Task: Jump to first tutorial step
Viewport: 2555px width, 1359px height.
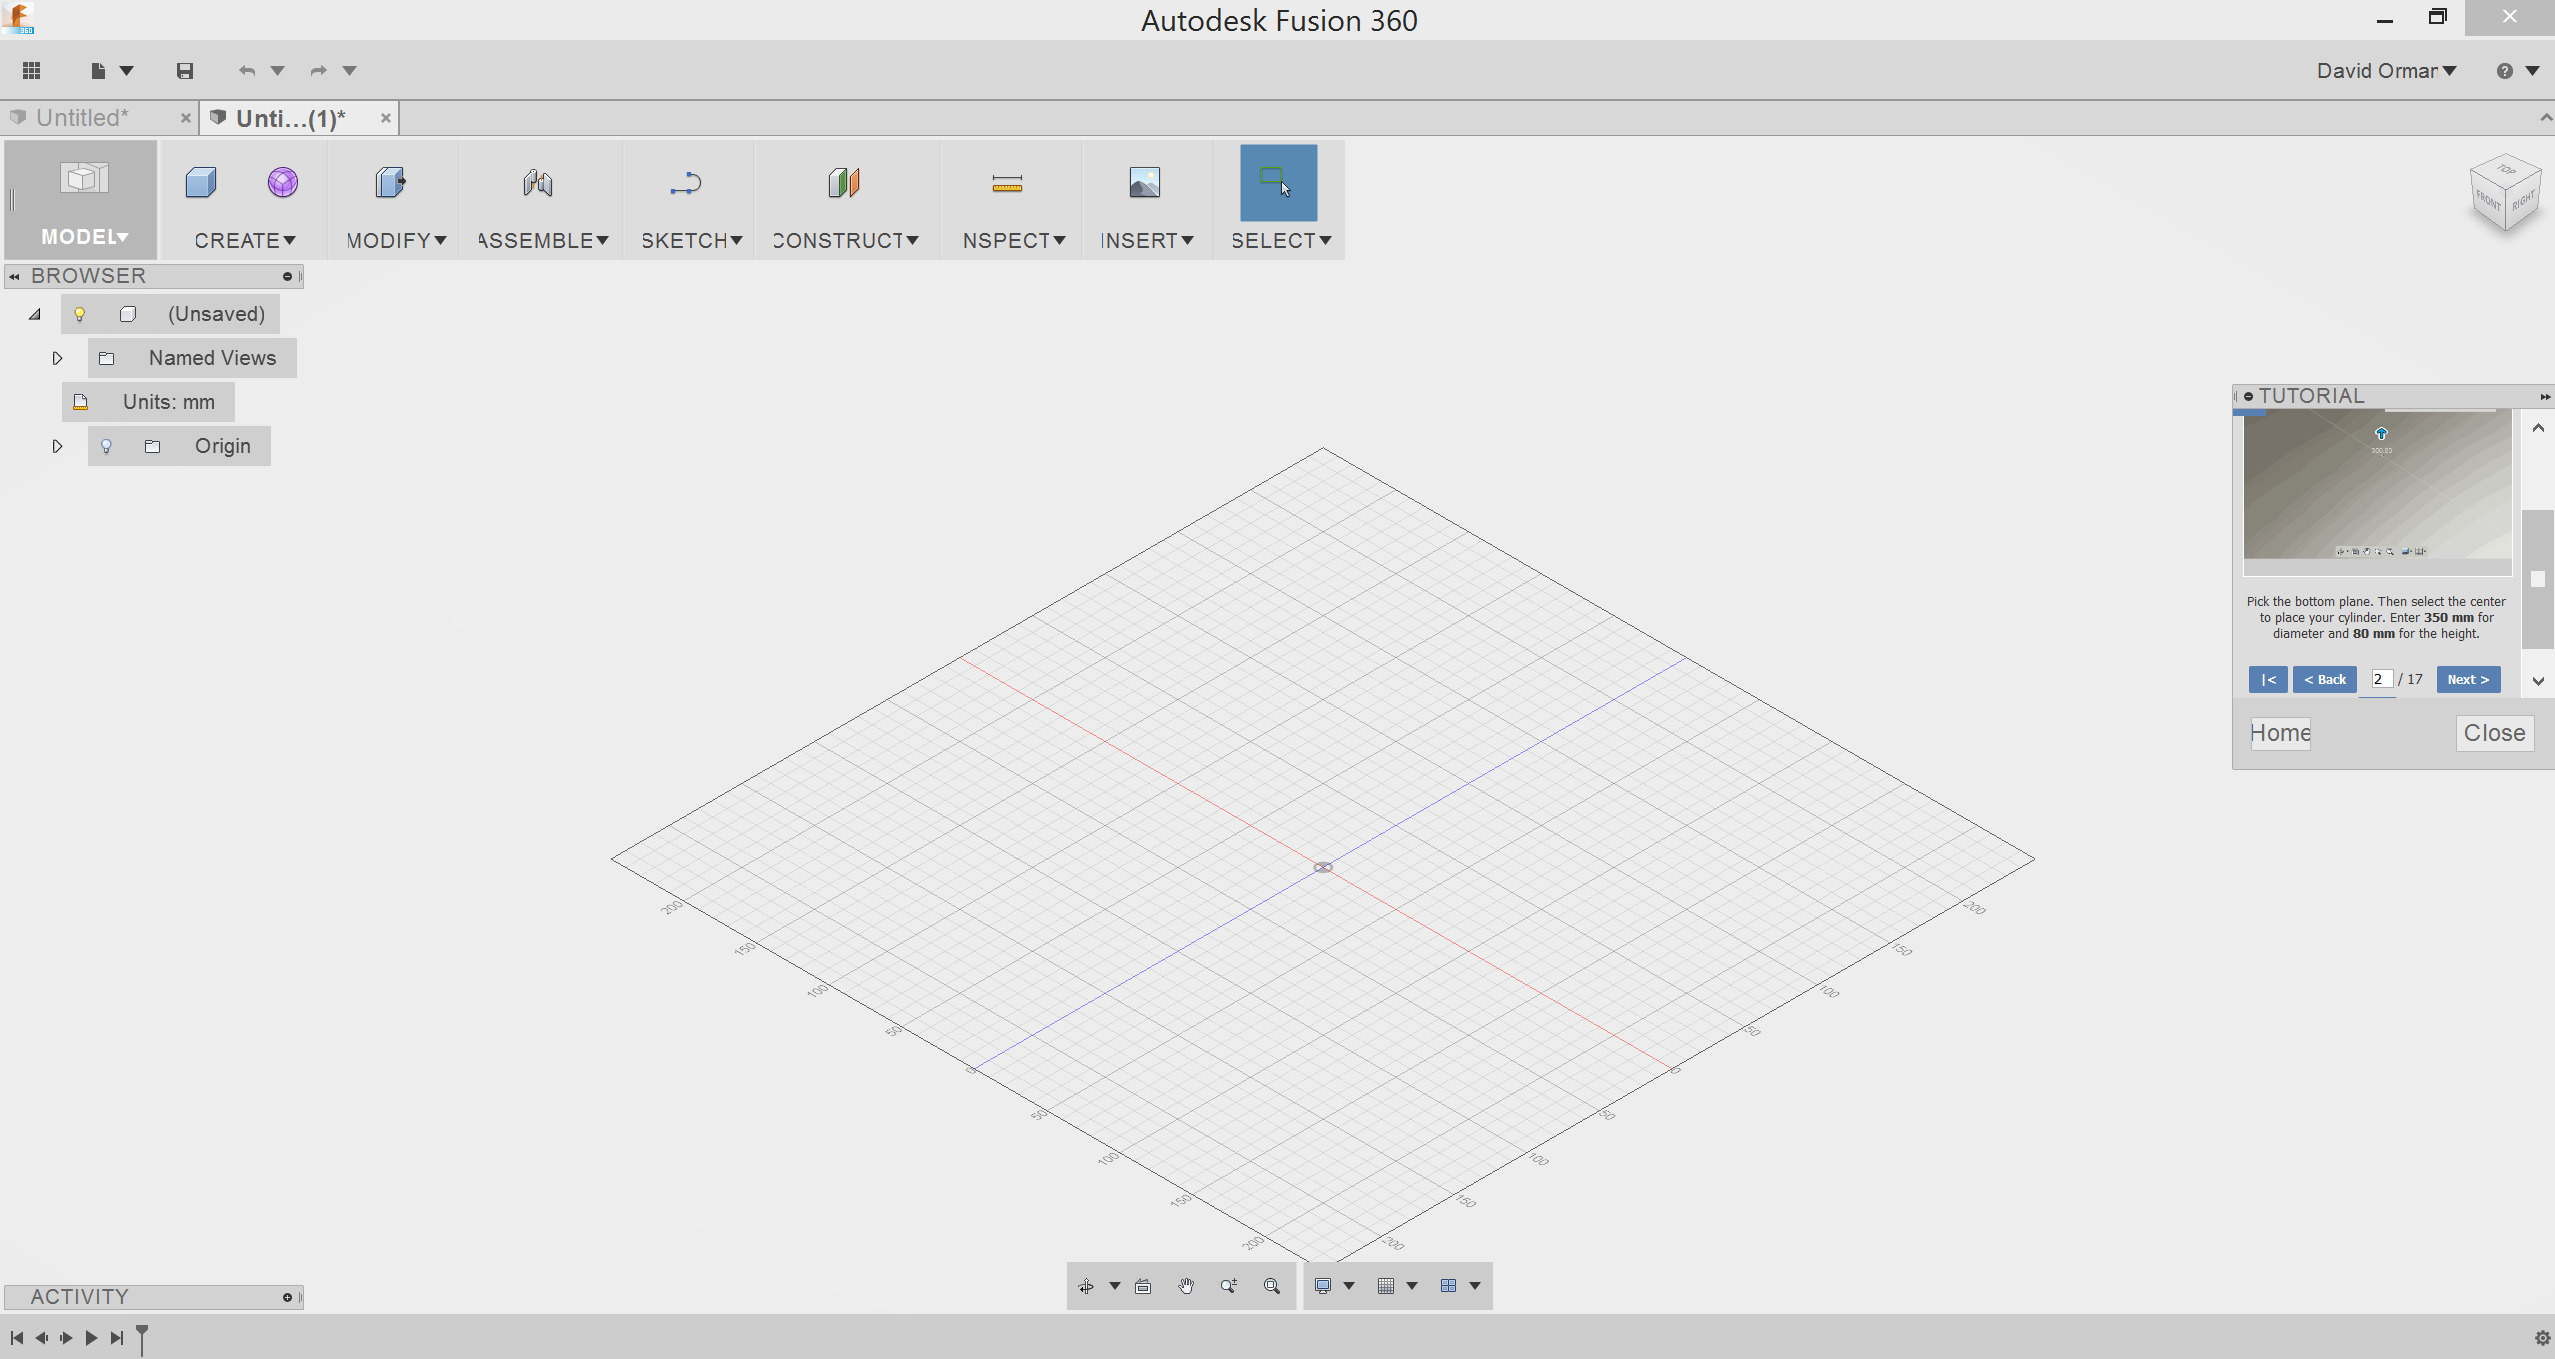Action: (2268, 679)
